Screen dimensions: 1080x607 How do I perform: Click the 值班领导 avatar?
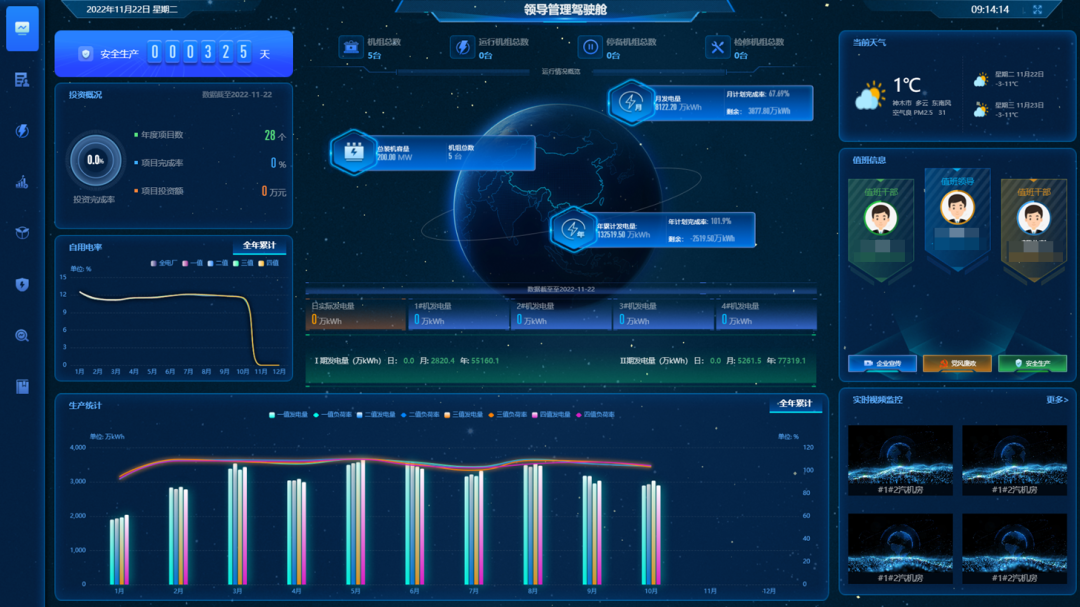coord(957,207)
